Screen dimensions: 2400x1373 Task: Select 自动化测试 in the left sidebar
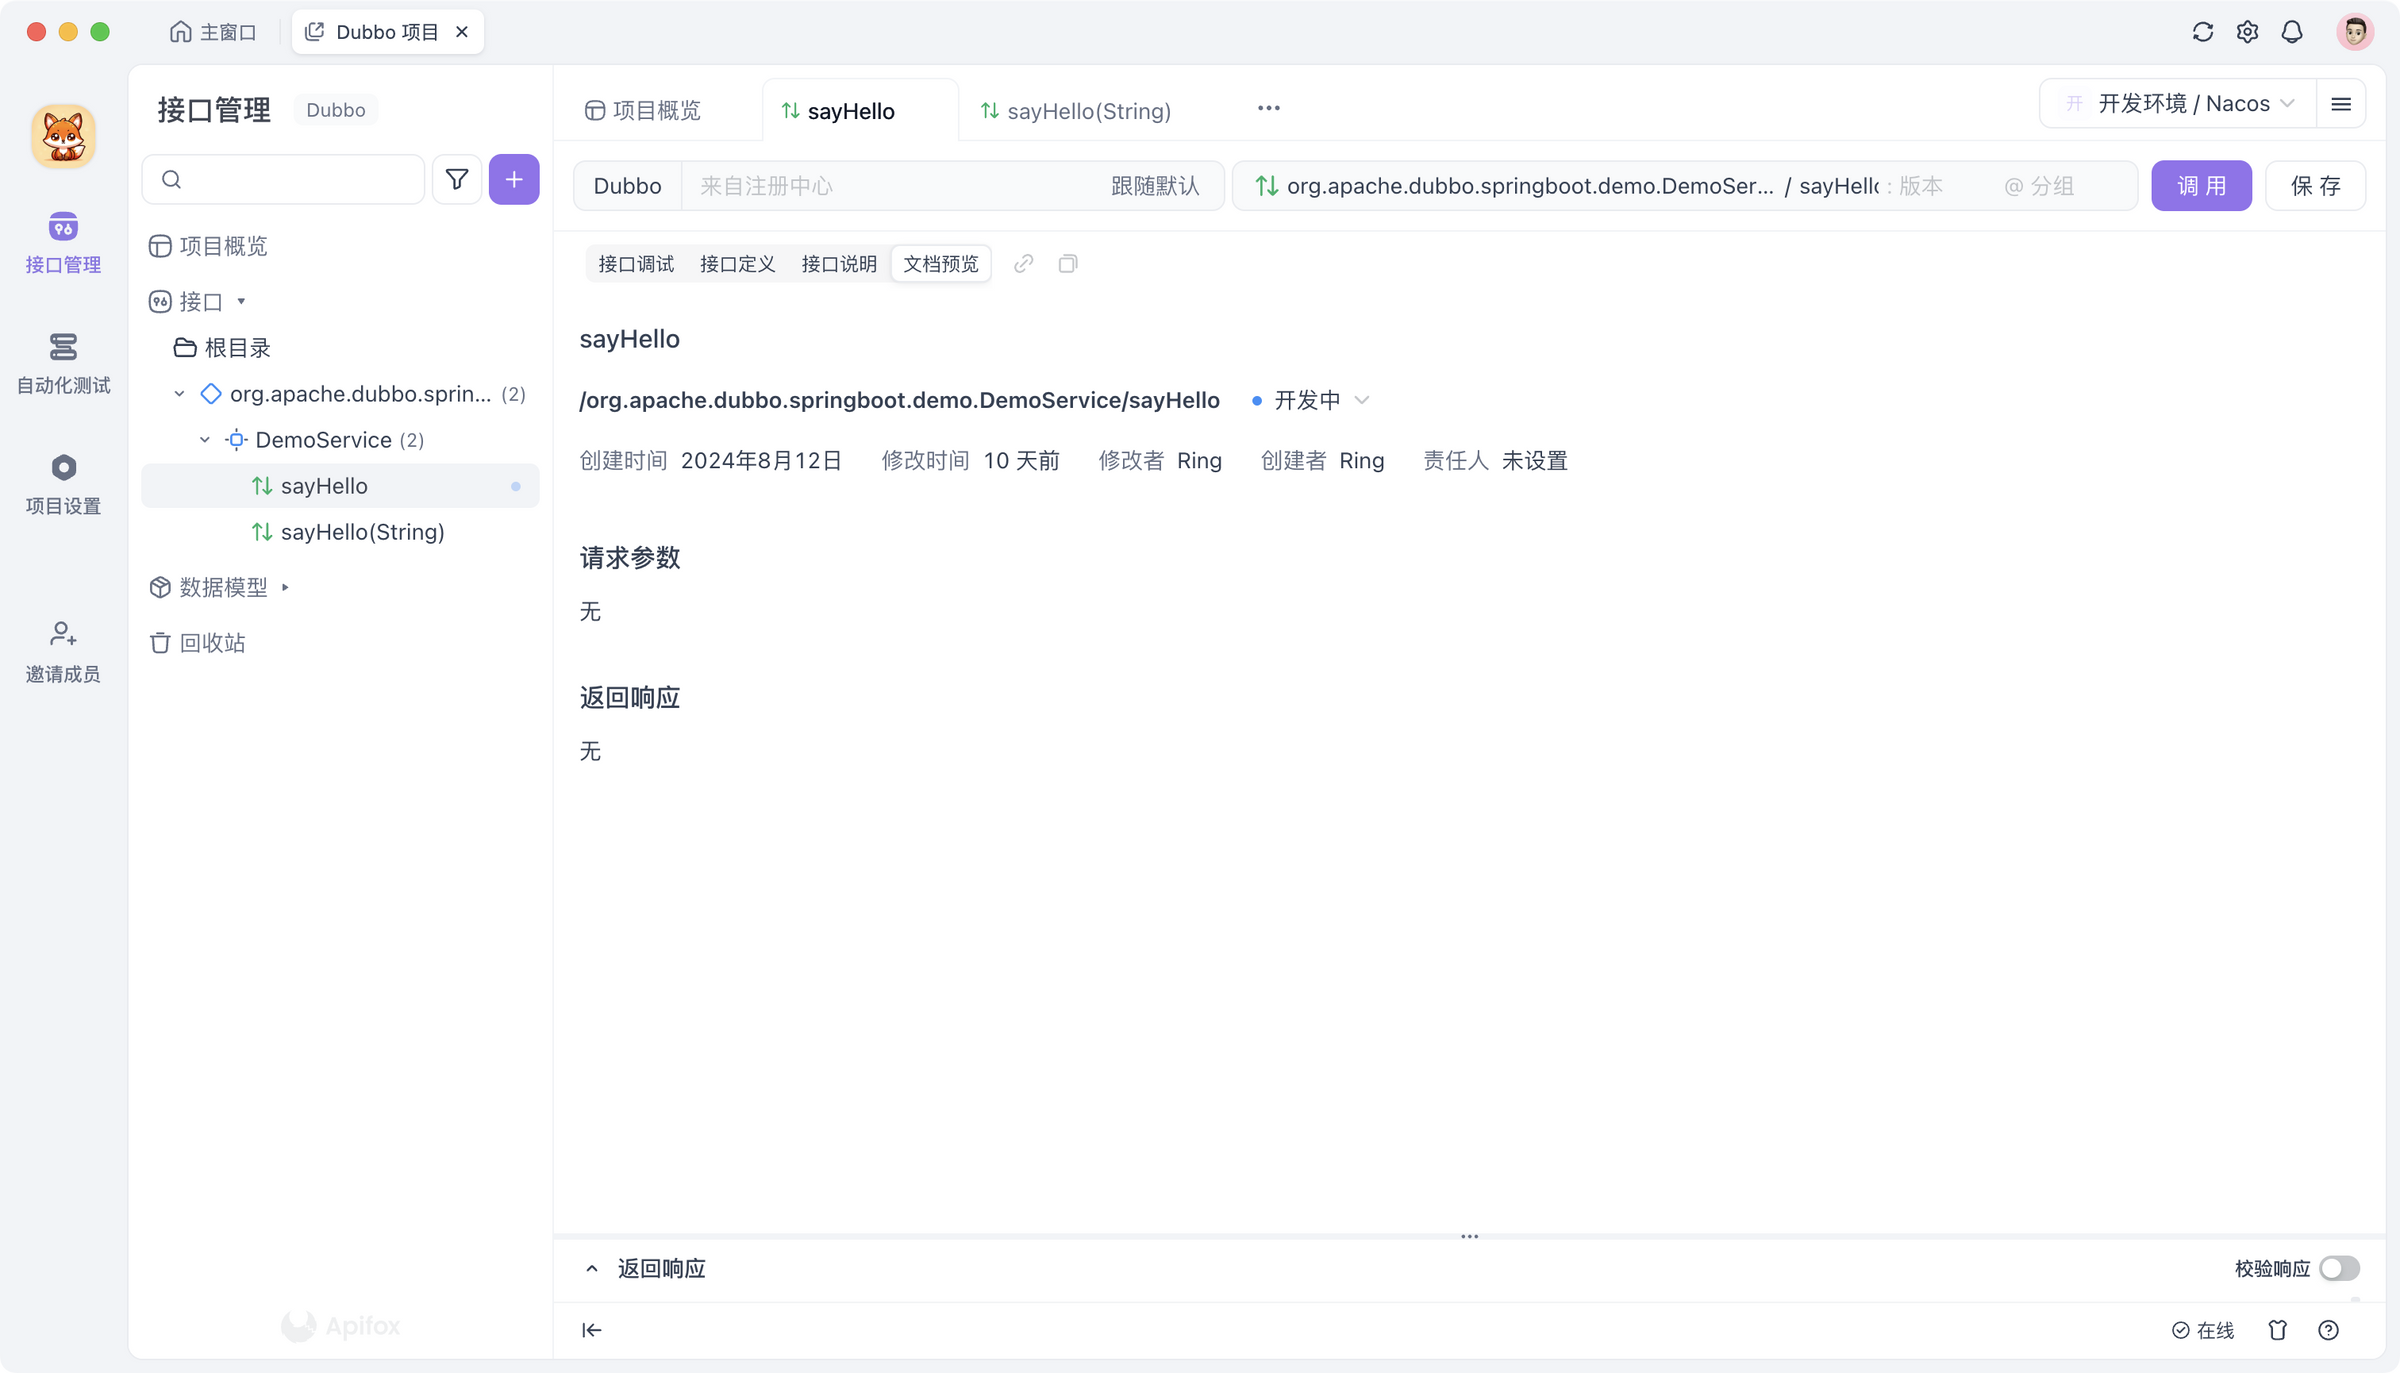(63, 363)
